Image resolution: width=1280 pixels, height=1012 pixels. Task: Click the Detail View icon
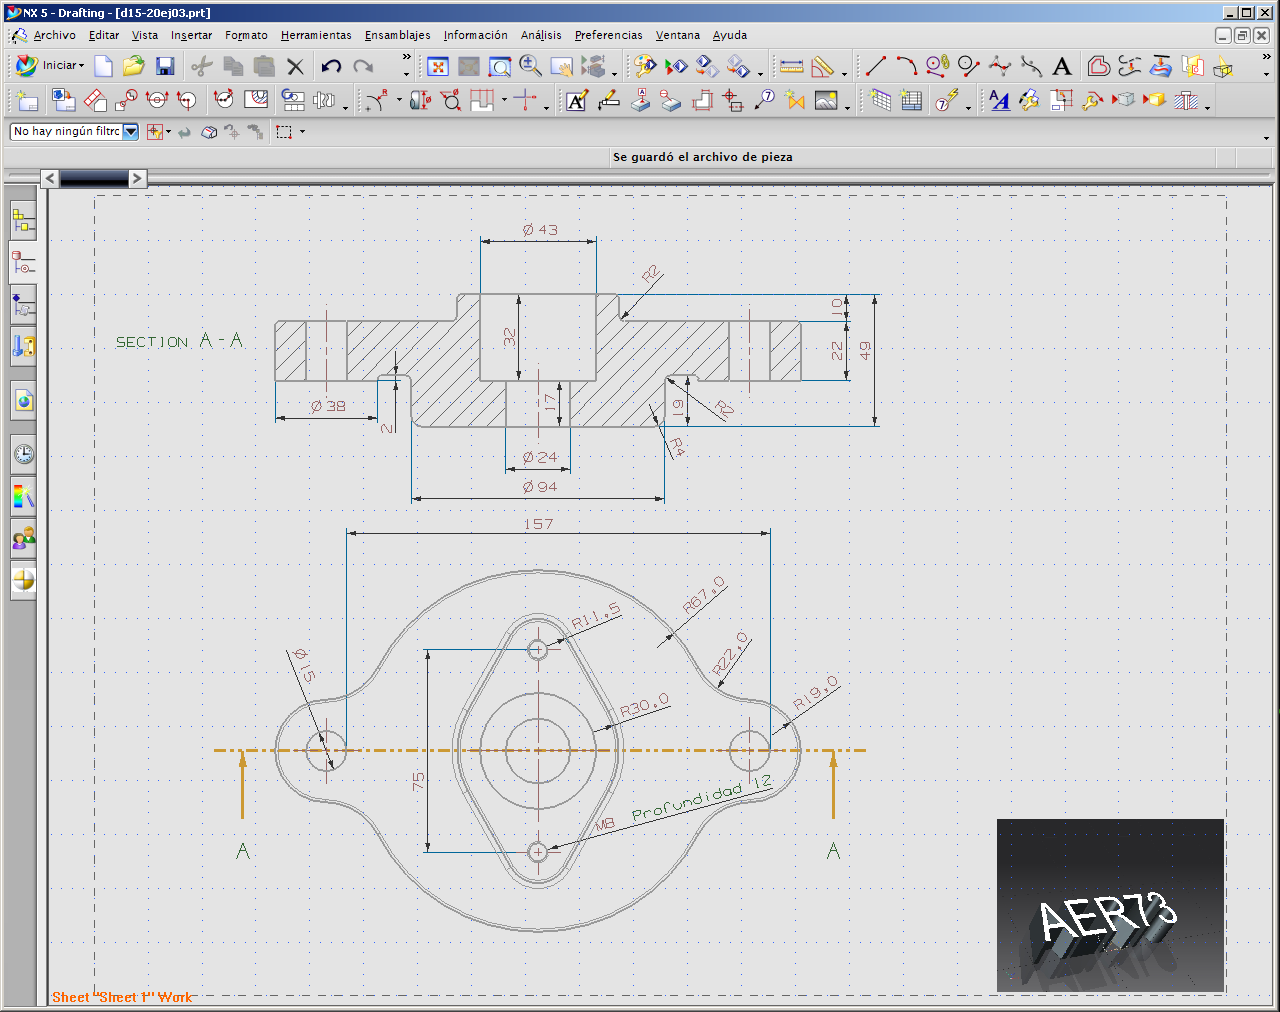pos(126,100)
